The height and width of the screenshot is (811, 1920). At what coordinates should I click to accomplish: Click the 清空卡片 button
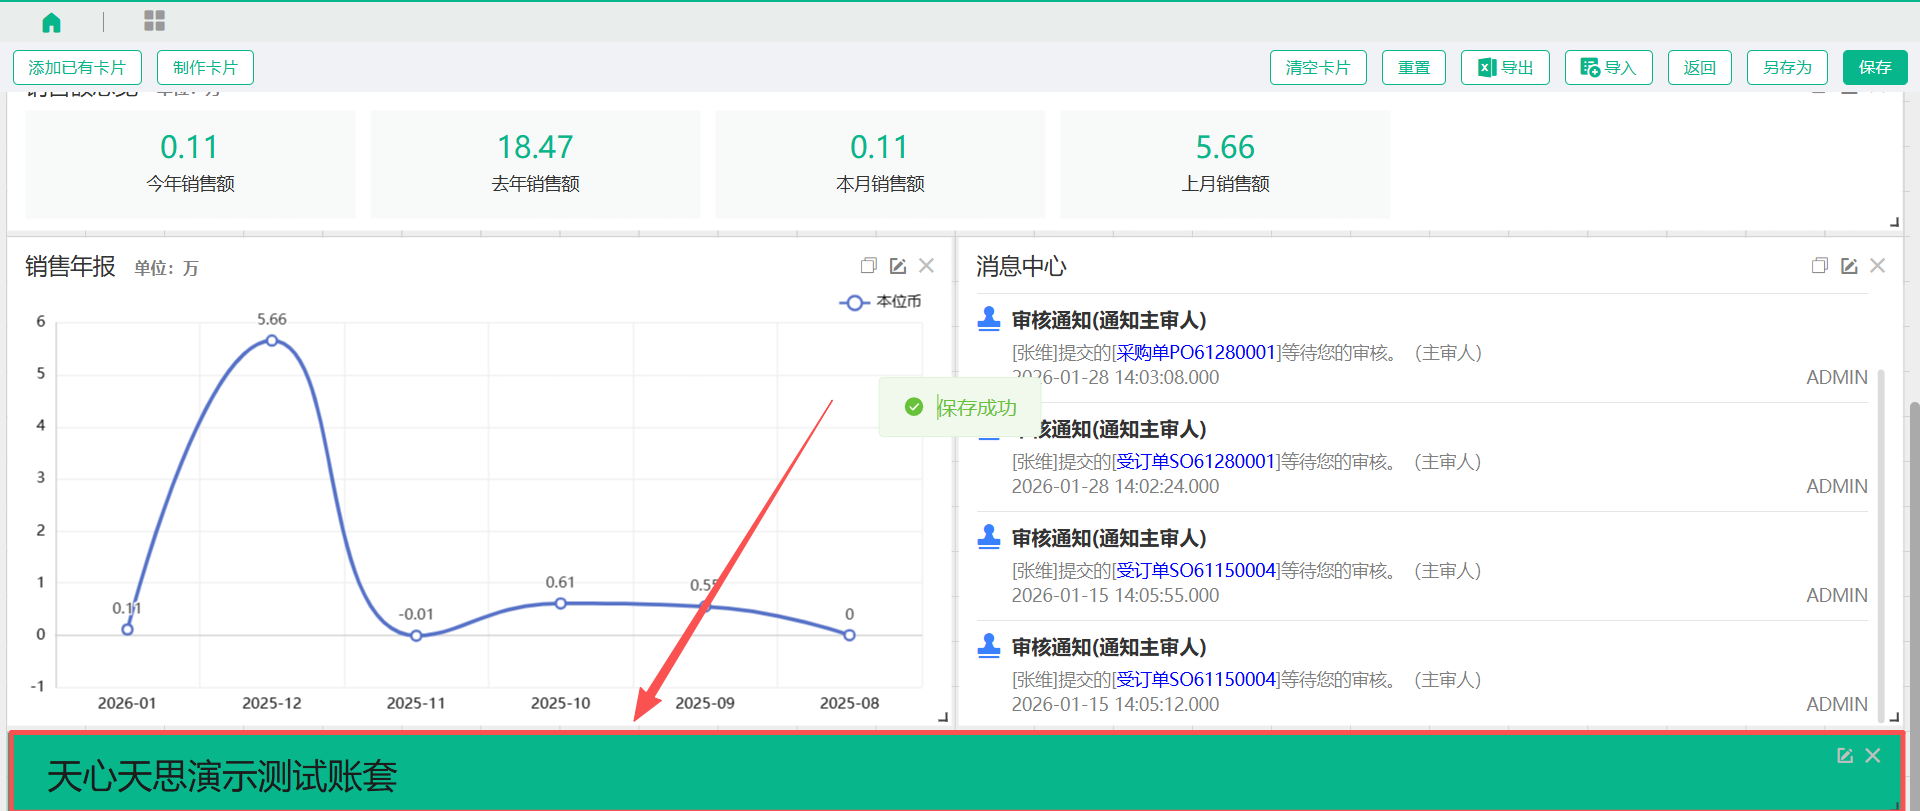pyautogui.click(x=1317, y=68)
